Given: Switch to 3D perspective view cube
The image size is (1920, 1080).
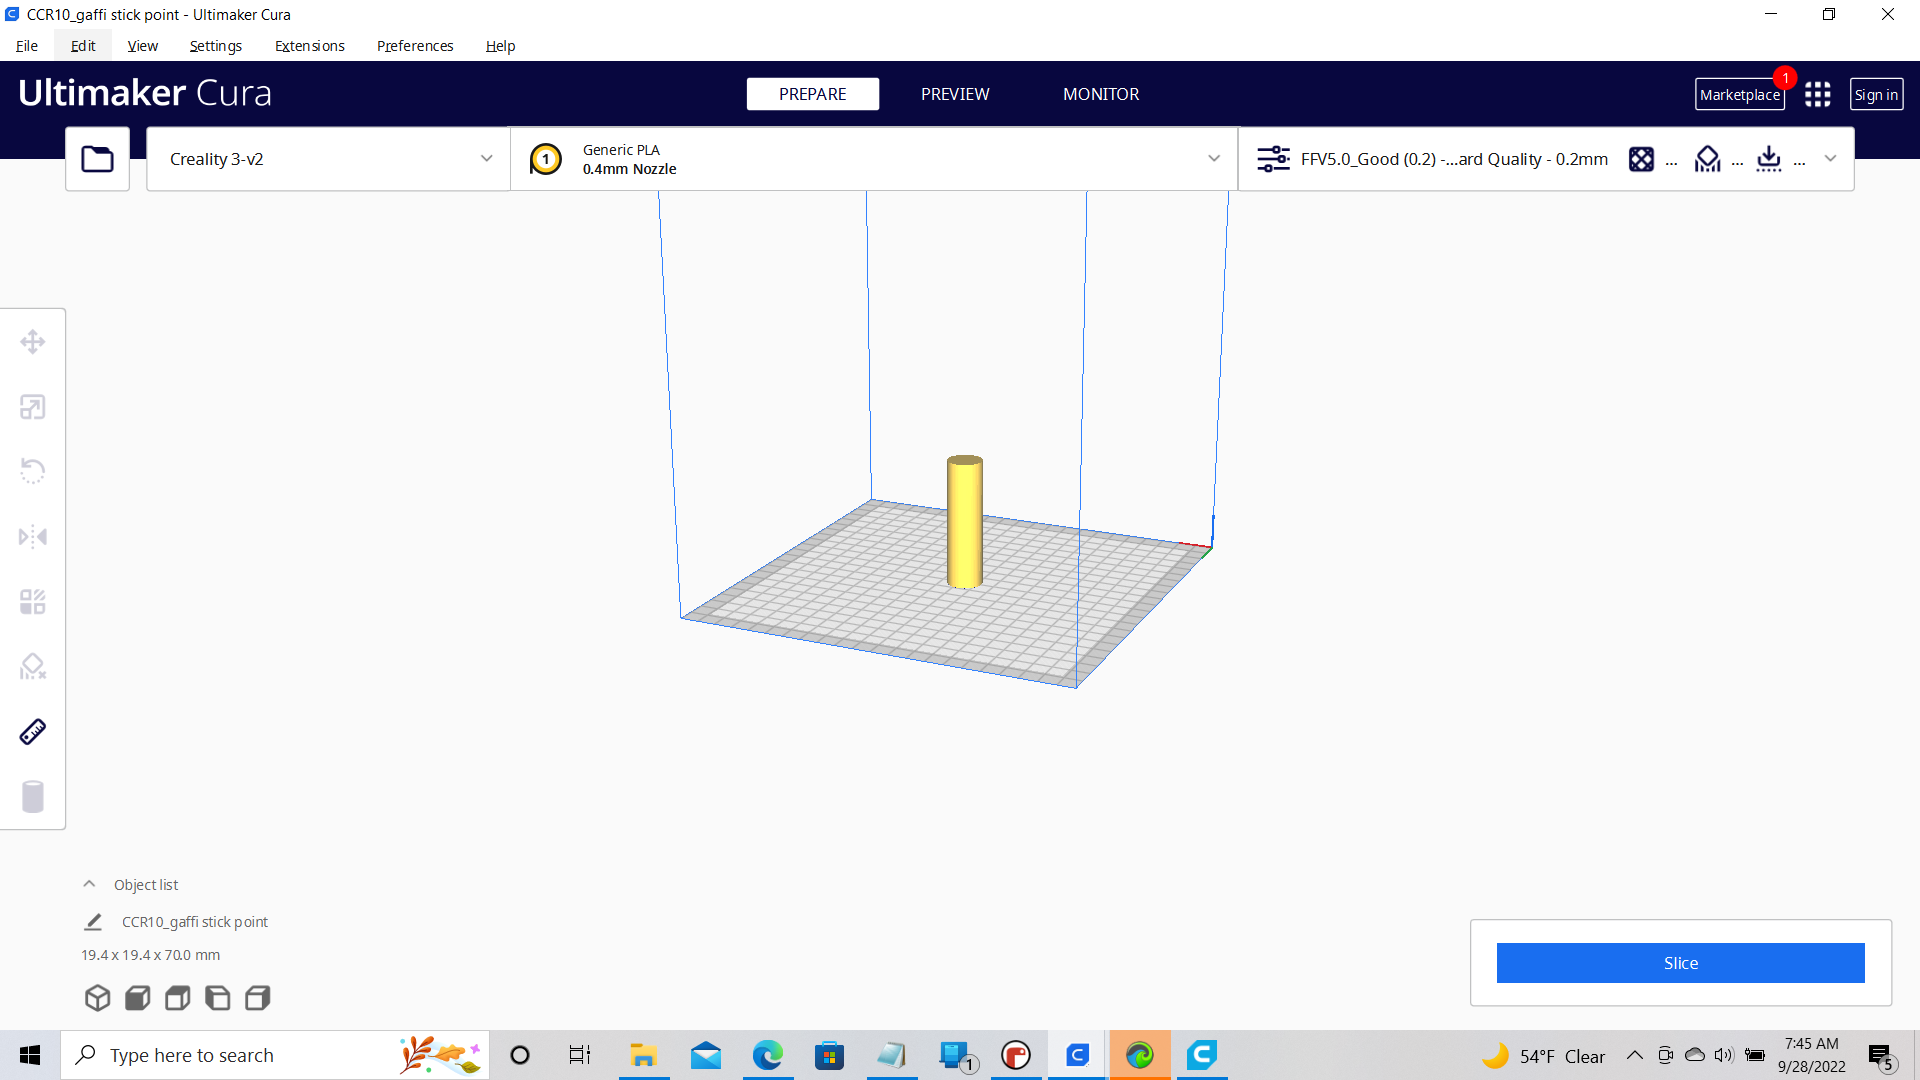Looking at the screenshot, I should [x=97, y=998].
